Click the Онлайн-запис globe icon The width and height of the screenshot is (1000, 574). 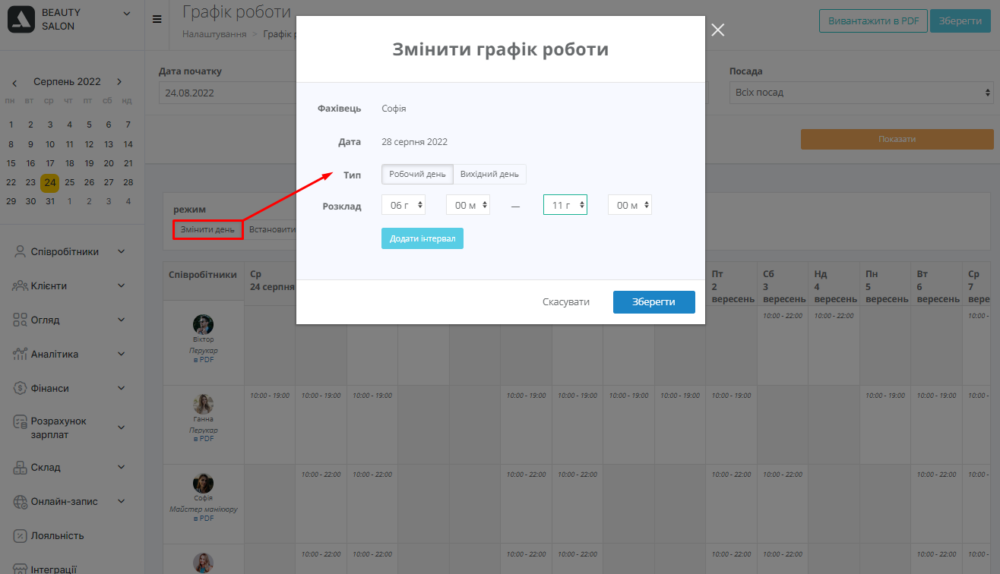(20, 502)
